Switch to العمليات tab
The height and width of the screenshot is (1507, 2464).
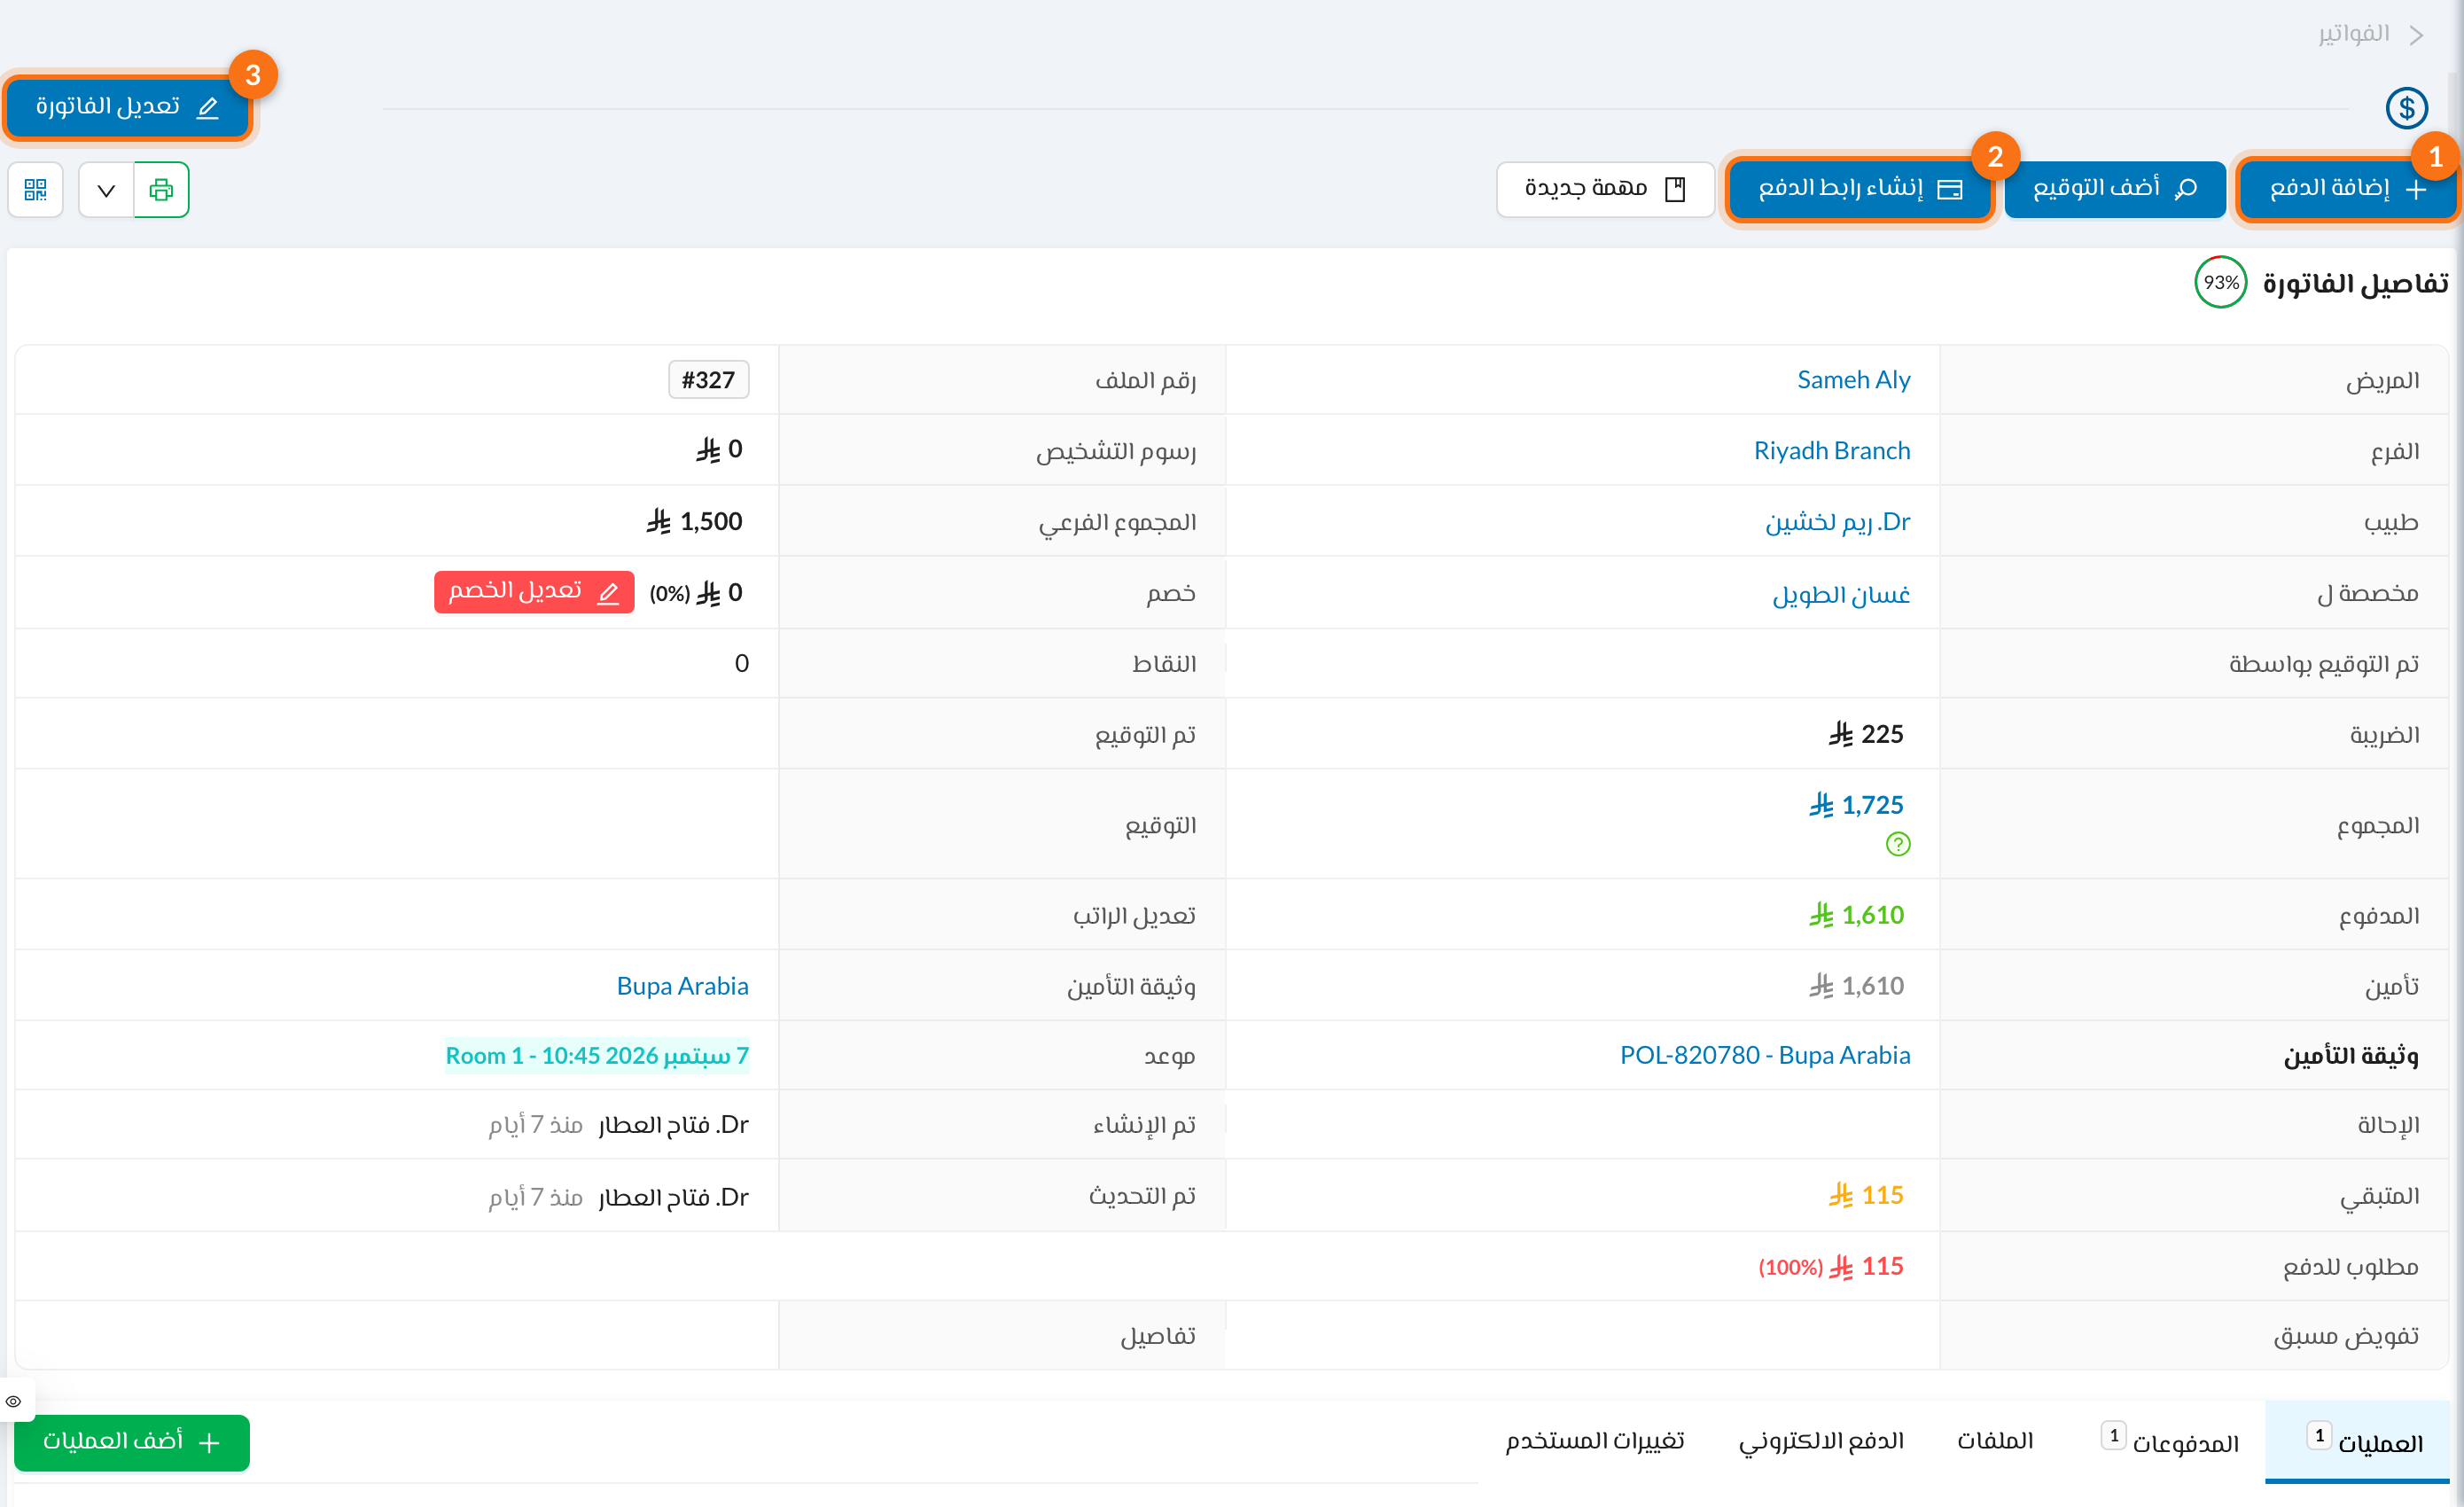pos(2356,1442)
